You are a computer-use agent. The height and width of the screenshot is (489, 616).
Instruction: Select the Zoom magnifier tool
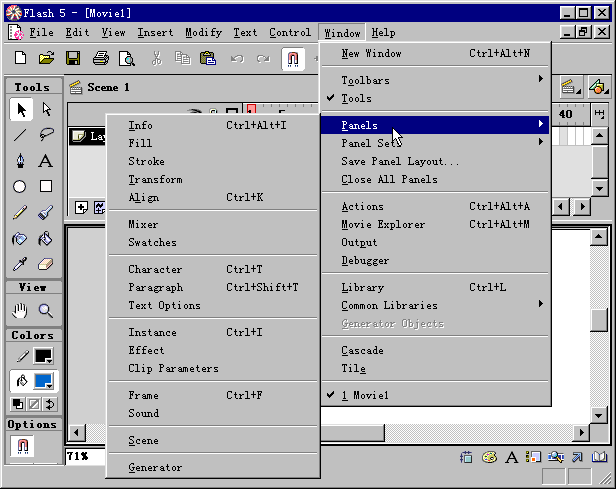tap(46, 311)
